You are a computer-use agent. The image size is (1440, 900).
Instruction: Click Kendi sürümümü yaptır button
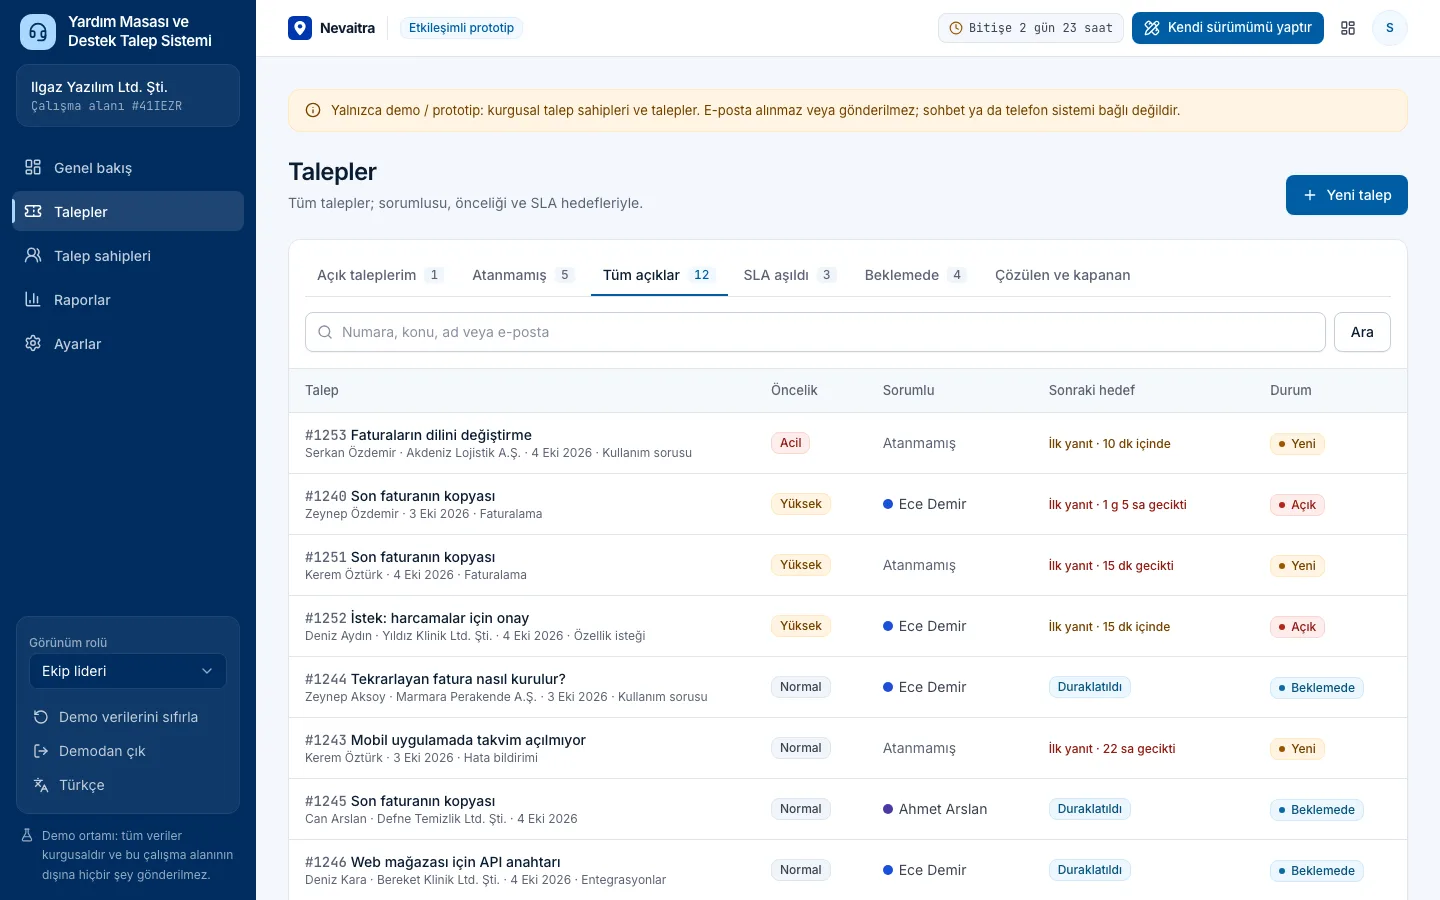pyautogui.click(x=1228, y=28)
